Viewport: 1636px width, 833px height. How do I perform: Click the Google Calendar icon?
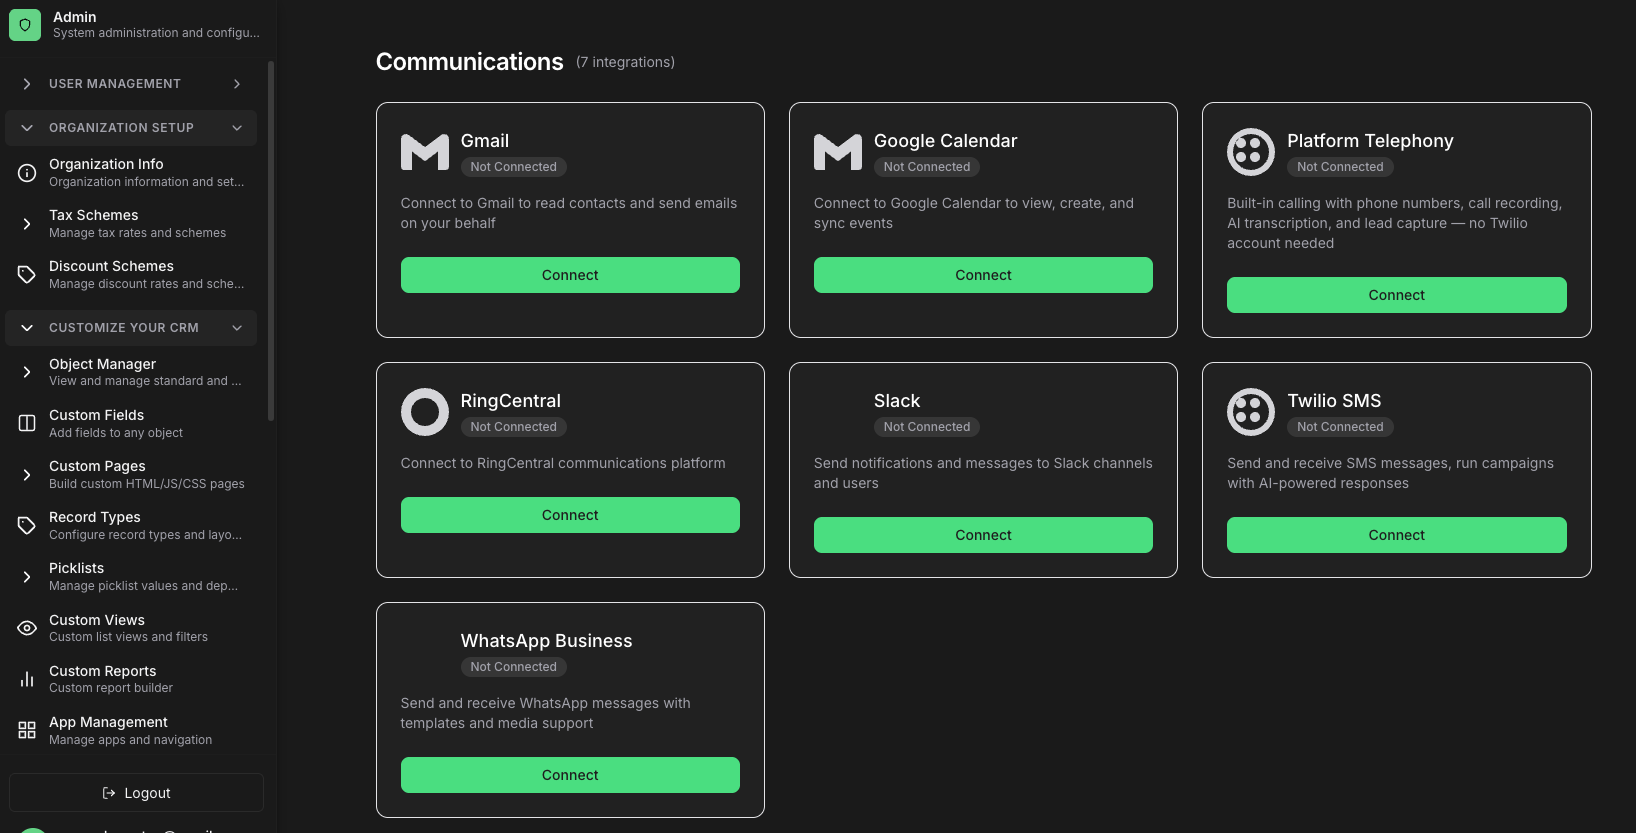pyautogui.click(x=837, y=152)
